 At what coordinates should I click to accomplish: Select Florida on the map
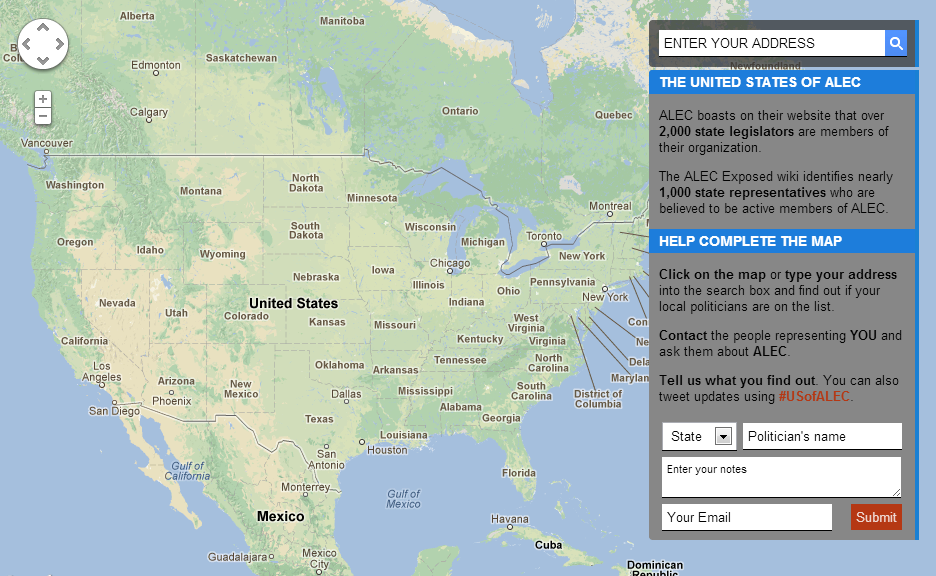pyautogui.click(x=518, y=472)
